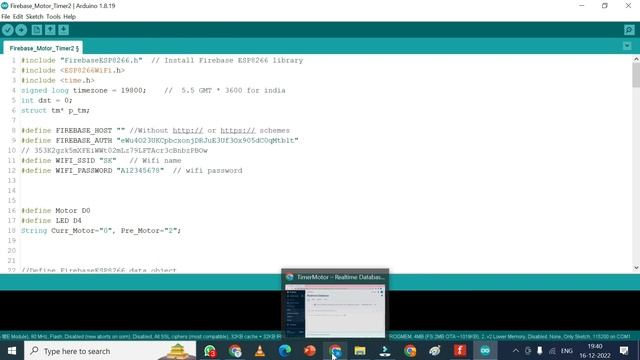Click '#define LED D4' line
Image resolution: width=640 pixels, height=360 pixels.
pos(51,220)
